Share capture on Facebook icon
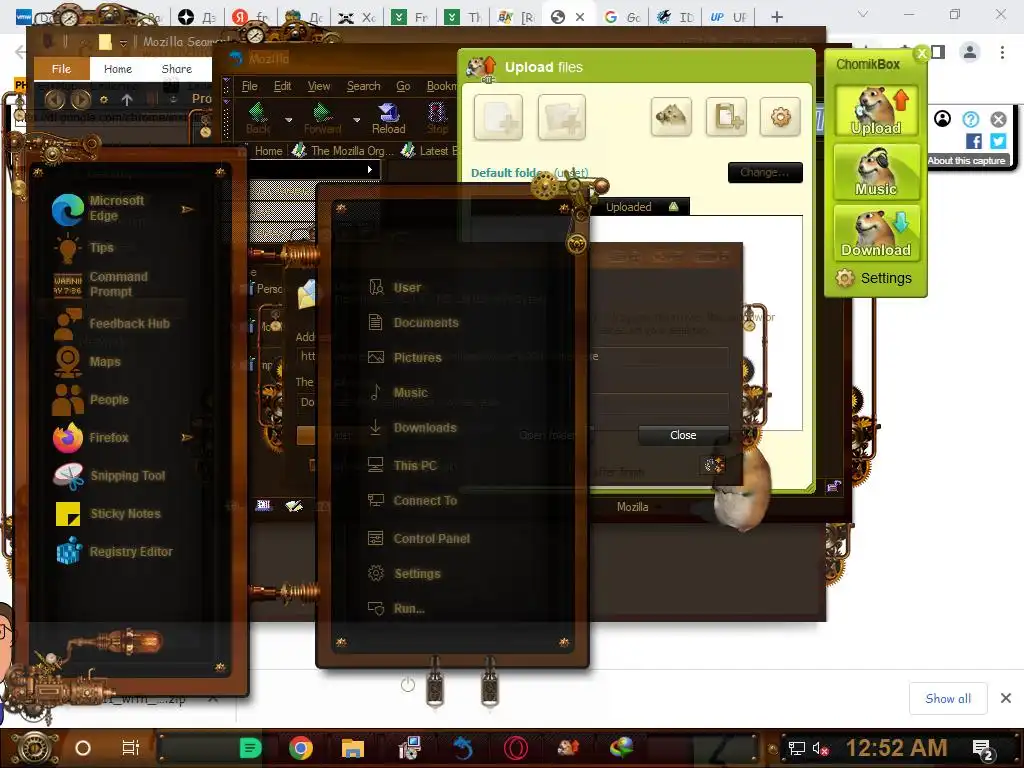1024x768 pixels. tap(974, 140)
